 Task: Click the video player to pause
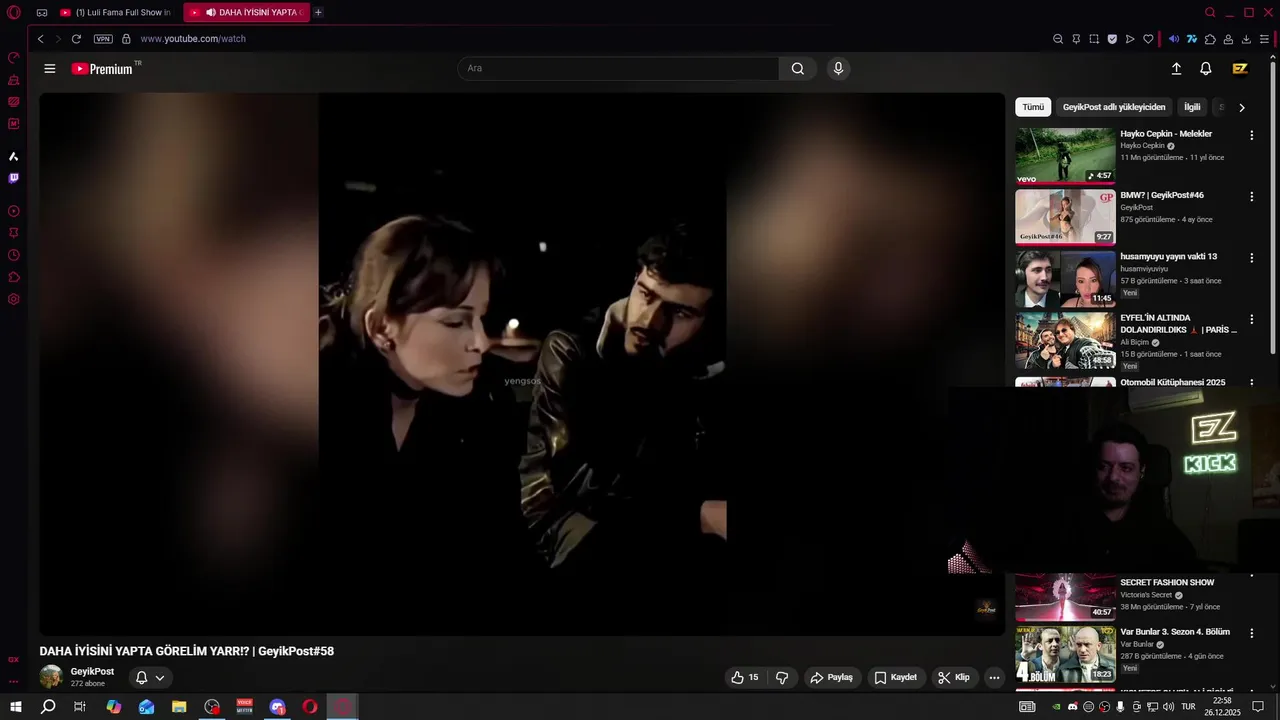tap(522, 364)
